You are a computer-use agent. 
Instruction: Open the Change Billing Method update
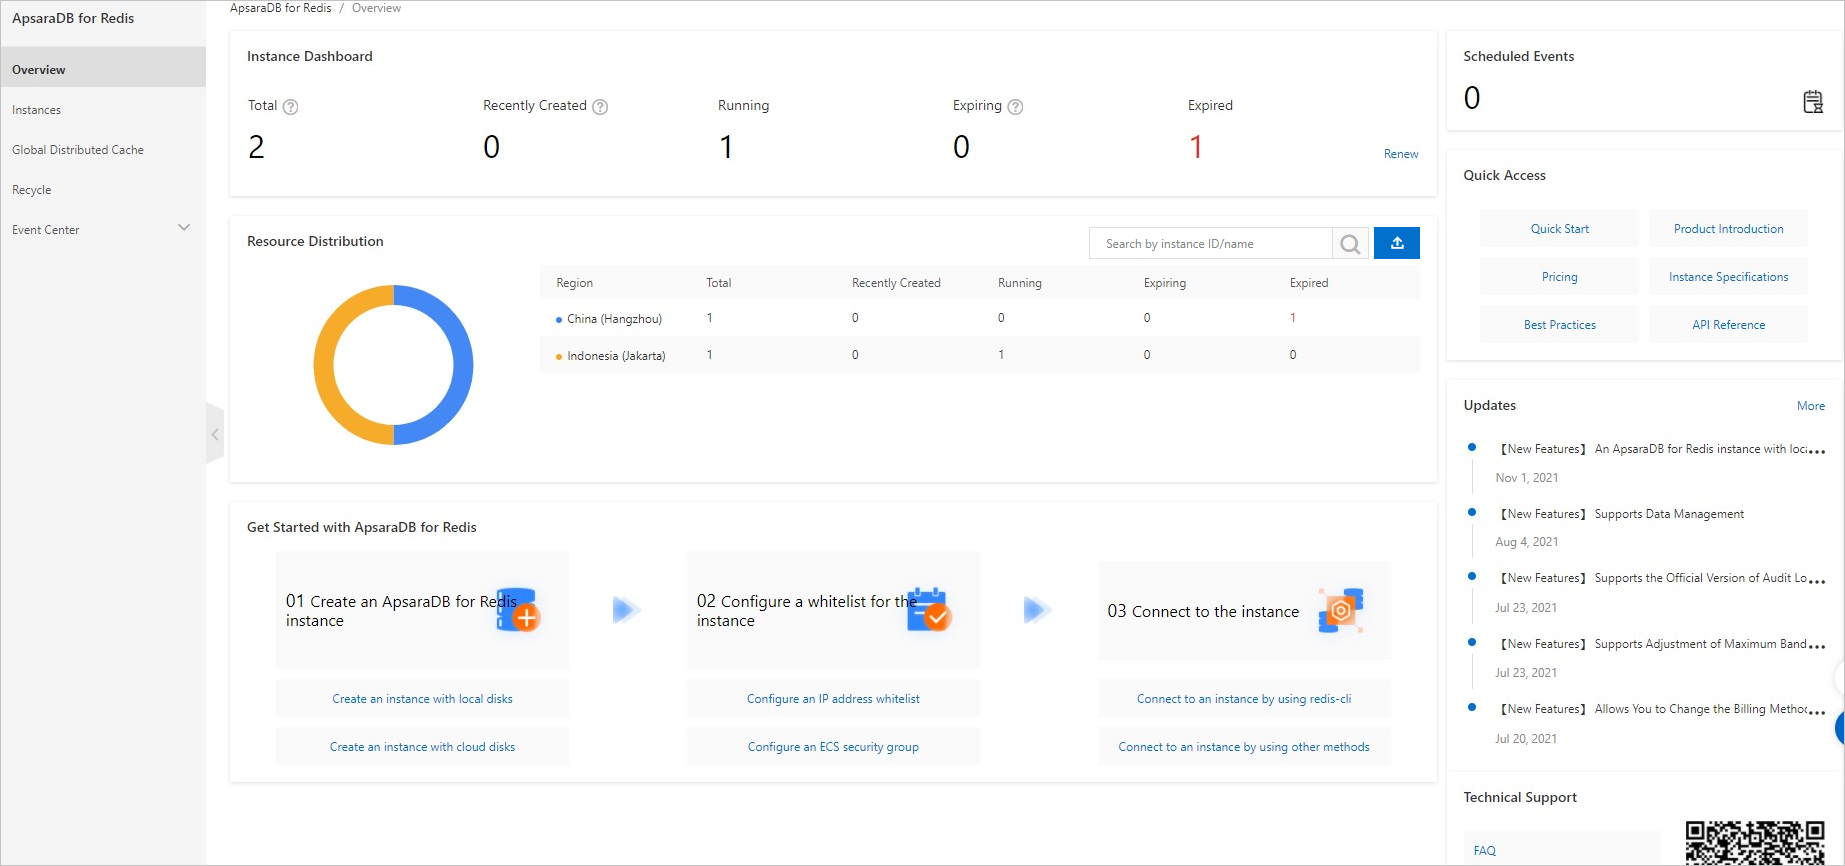pyautogui.click(x=1661, y=709)
